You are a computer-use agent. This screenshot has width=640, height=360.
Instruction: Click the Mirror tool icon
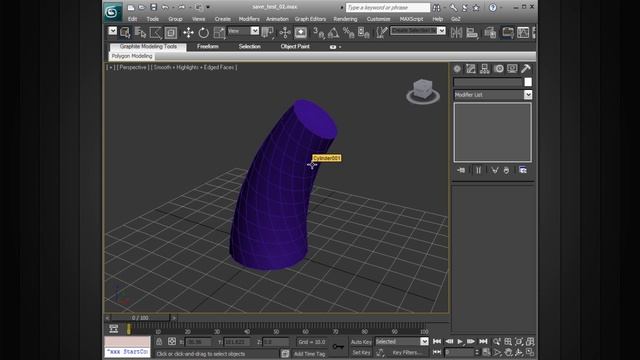point(456,32)
